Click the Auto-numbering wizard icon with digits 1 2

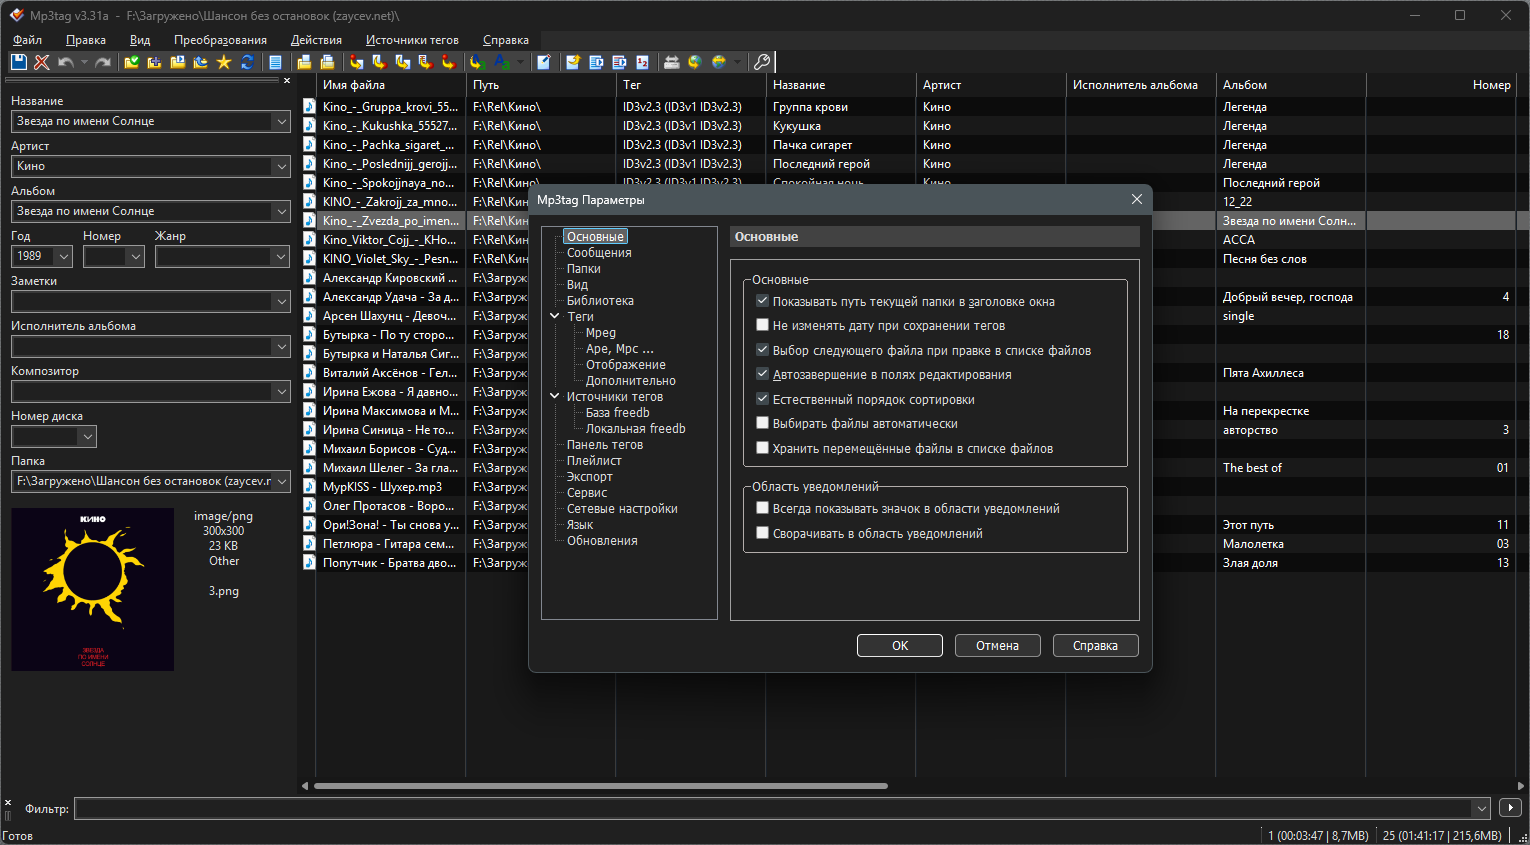click(643, 62)
